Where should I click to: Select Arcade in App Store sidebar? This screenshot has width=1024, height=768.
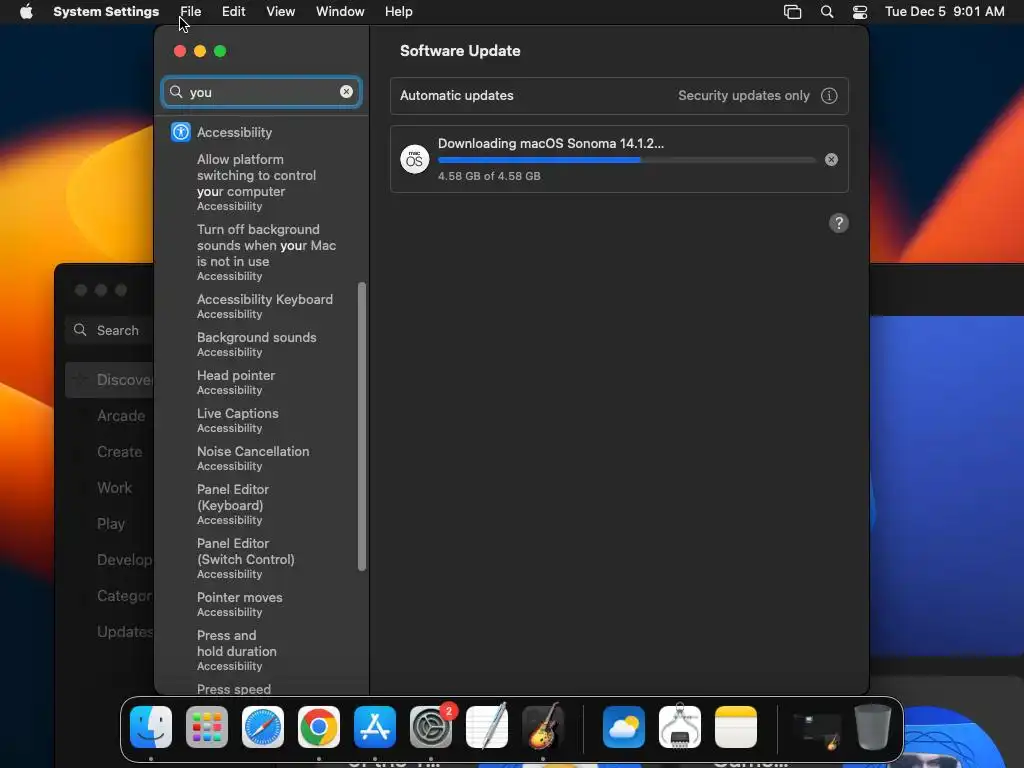[121, 416]
